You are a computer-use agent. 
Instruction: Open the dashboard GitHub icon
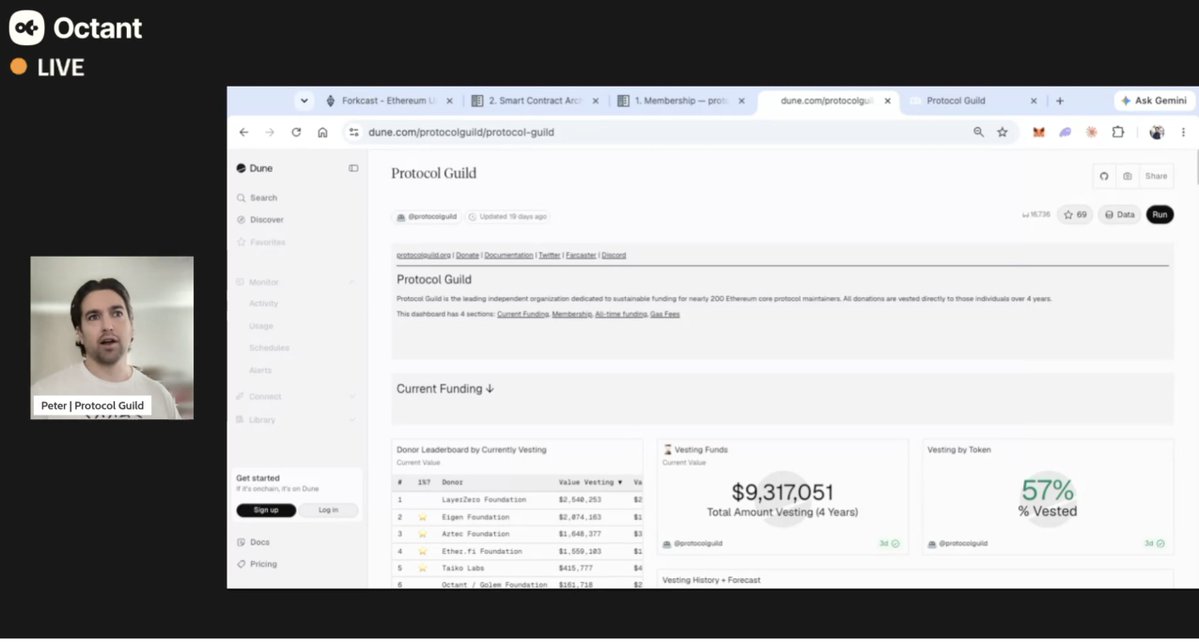tap(1104, 177)
